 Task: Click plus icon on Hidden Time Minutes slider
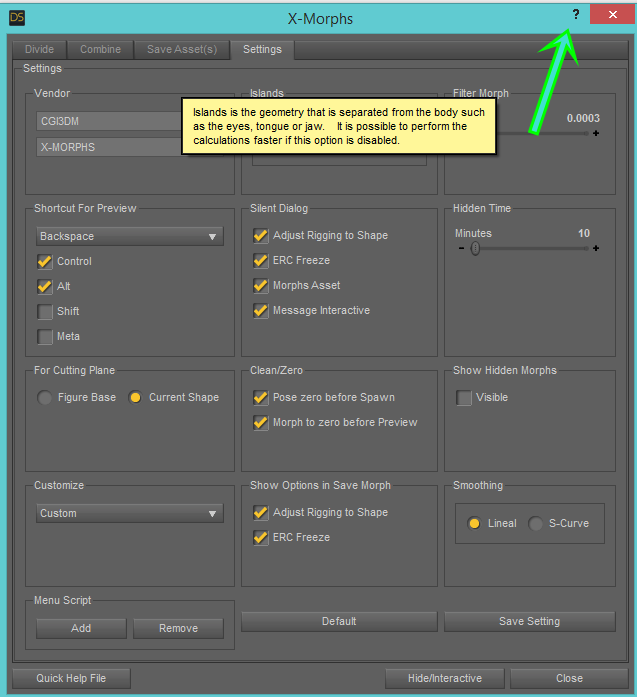point(596,248)
